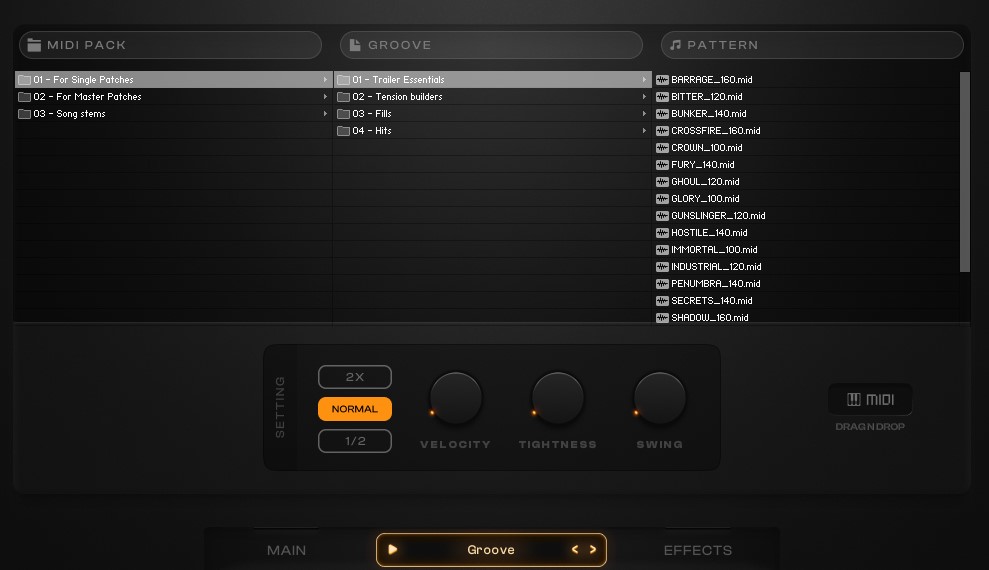Click the folder icon next to Tension builders
This screenshot has height=570, width=989.
click(343, 97)
